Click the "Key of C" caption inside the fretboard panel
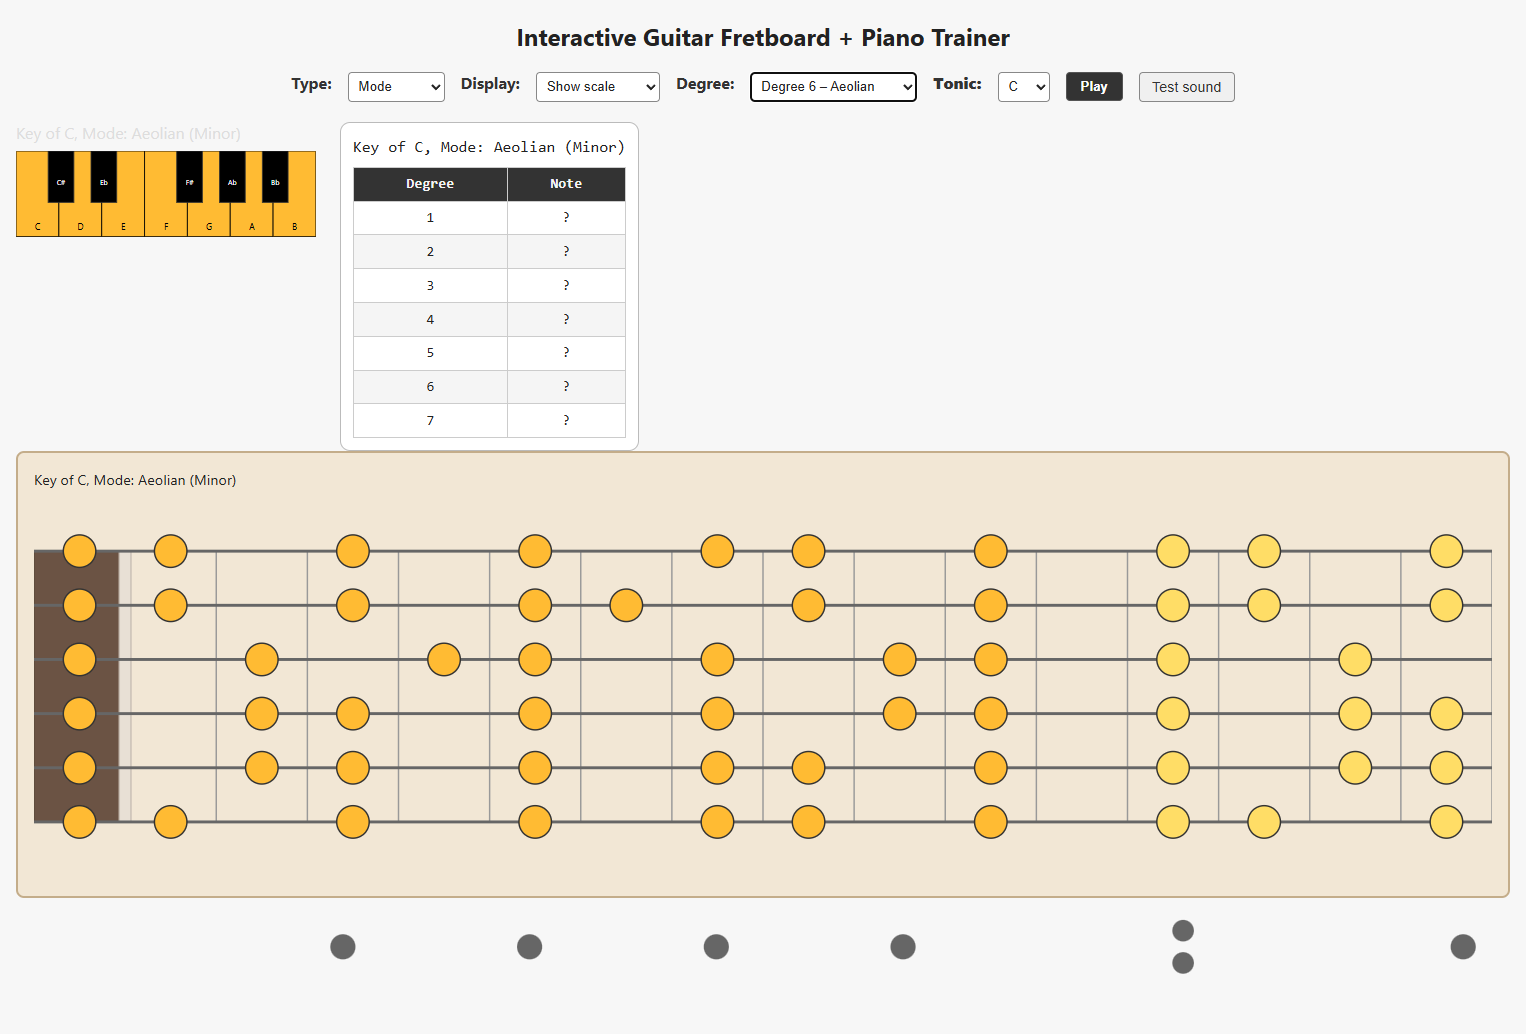Viewport: 1526px width, 1034px height. coord(135,480)
